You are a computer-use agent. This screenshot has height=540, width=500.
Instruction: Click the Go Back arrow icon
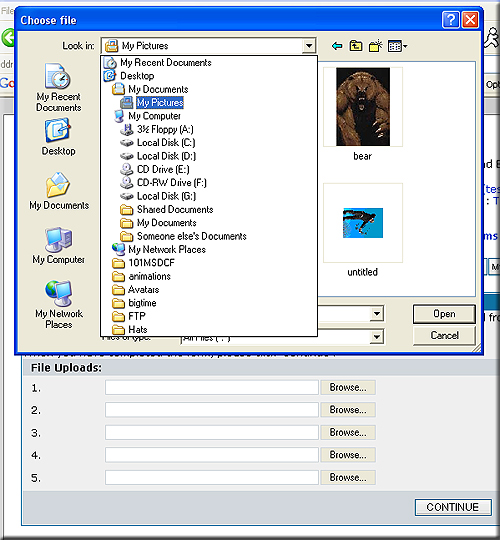point(337,46)
